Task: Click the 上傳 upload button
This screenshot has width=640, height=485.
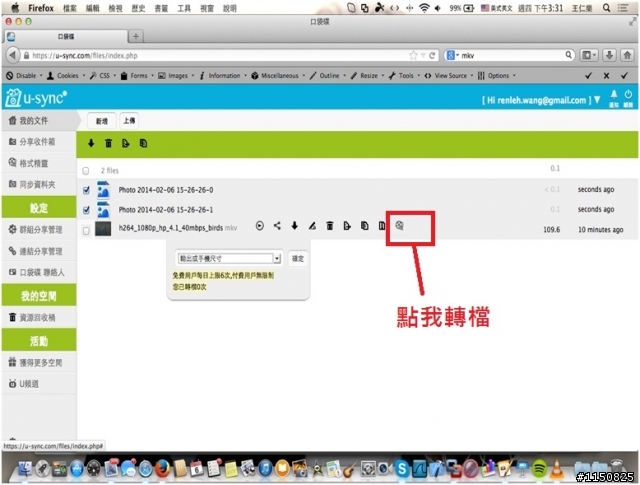Action: 129,121
